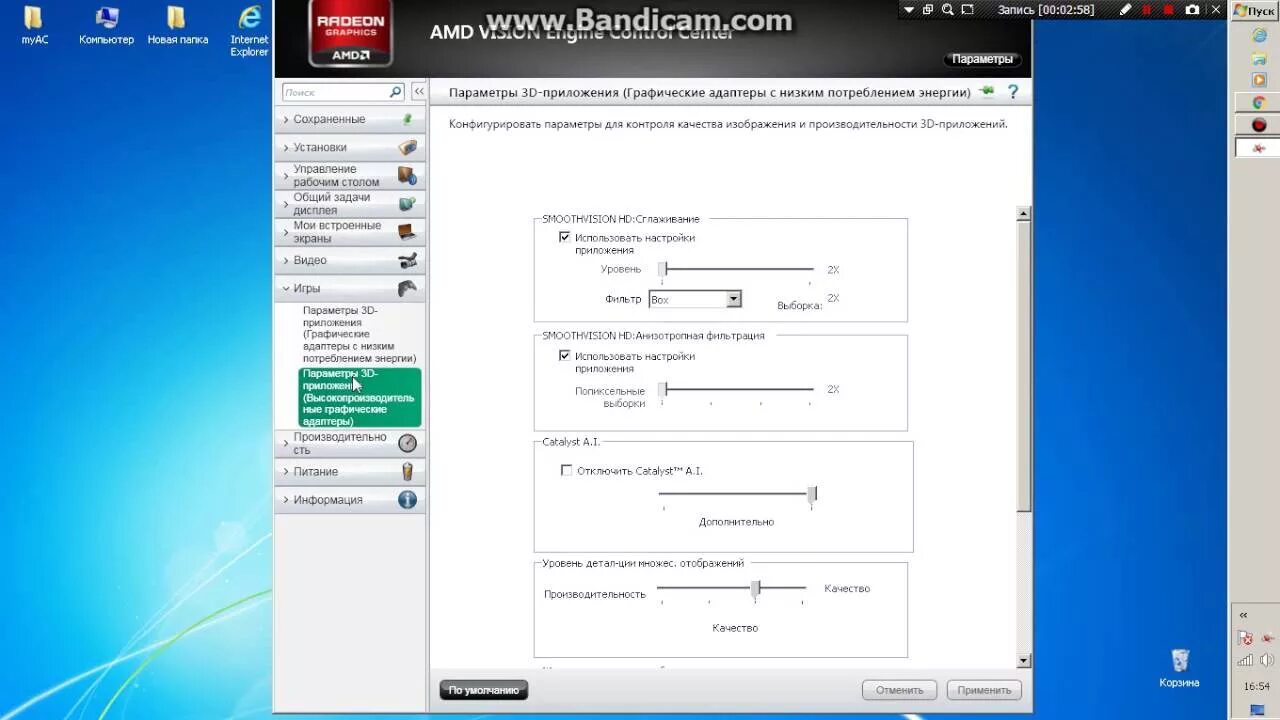Image resolution: width=1280 pixels, height=720 pixels.
Task: Uncheck Отключить Catalyst A.I.
Action: coord(566,470)
